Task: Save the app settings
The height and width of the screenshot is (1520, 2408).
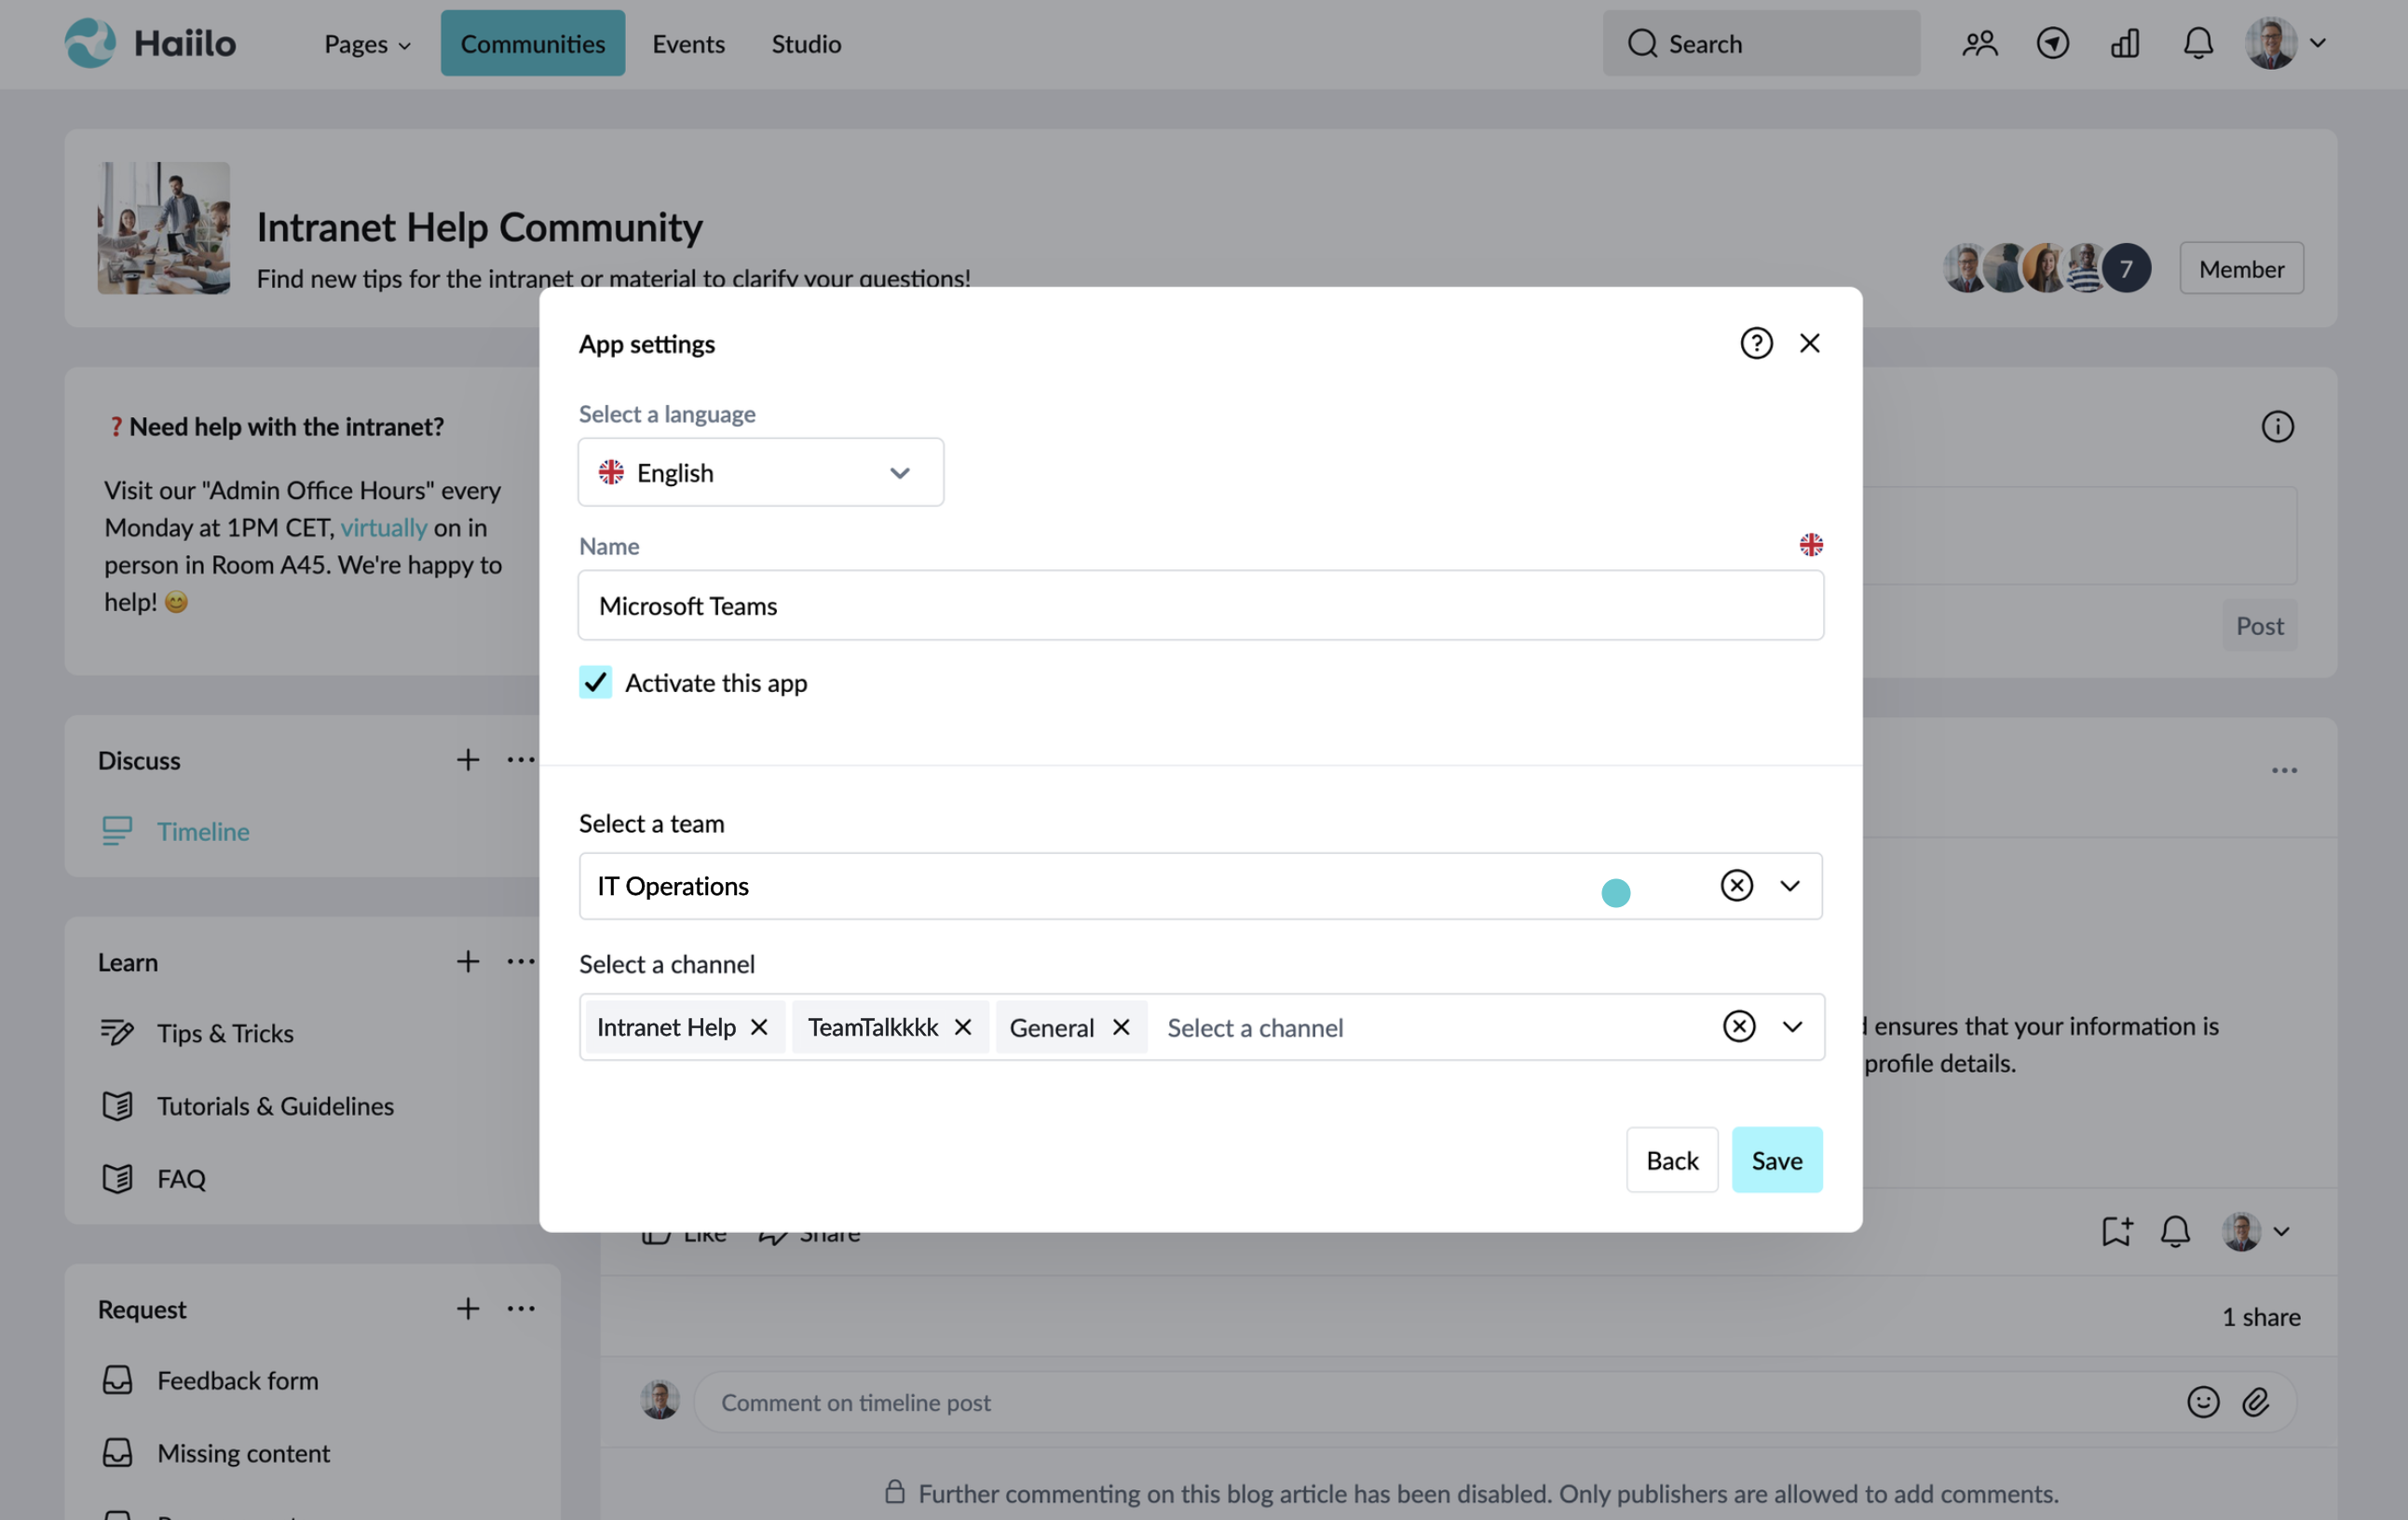Action: tap(1776, 1160)
